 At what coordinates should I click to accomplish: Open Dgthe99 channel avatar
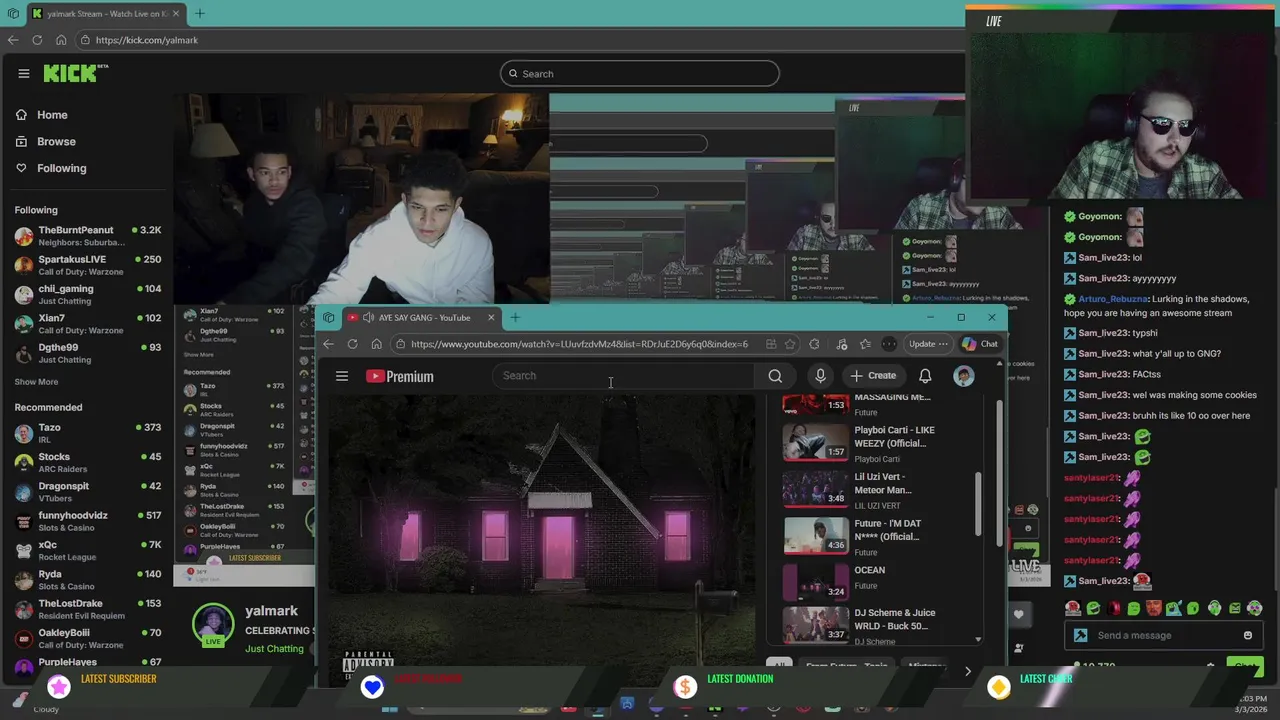point(24,354)
